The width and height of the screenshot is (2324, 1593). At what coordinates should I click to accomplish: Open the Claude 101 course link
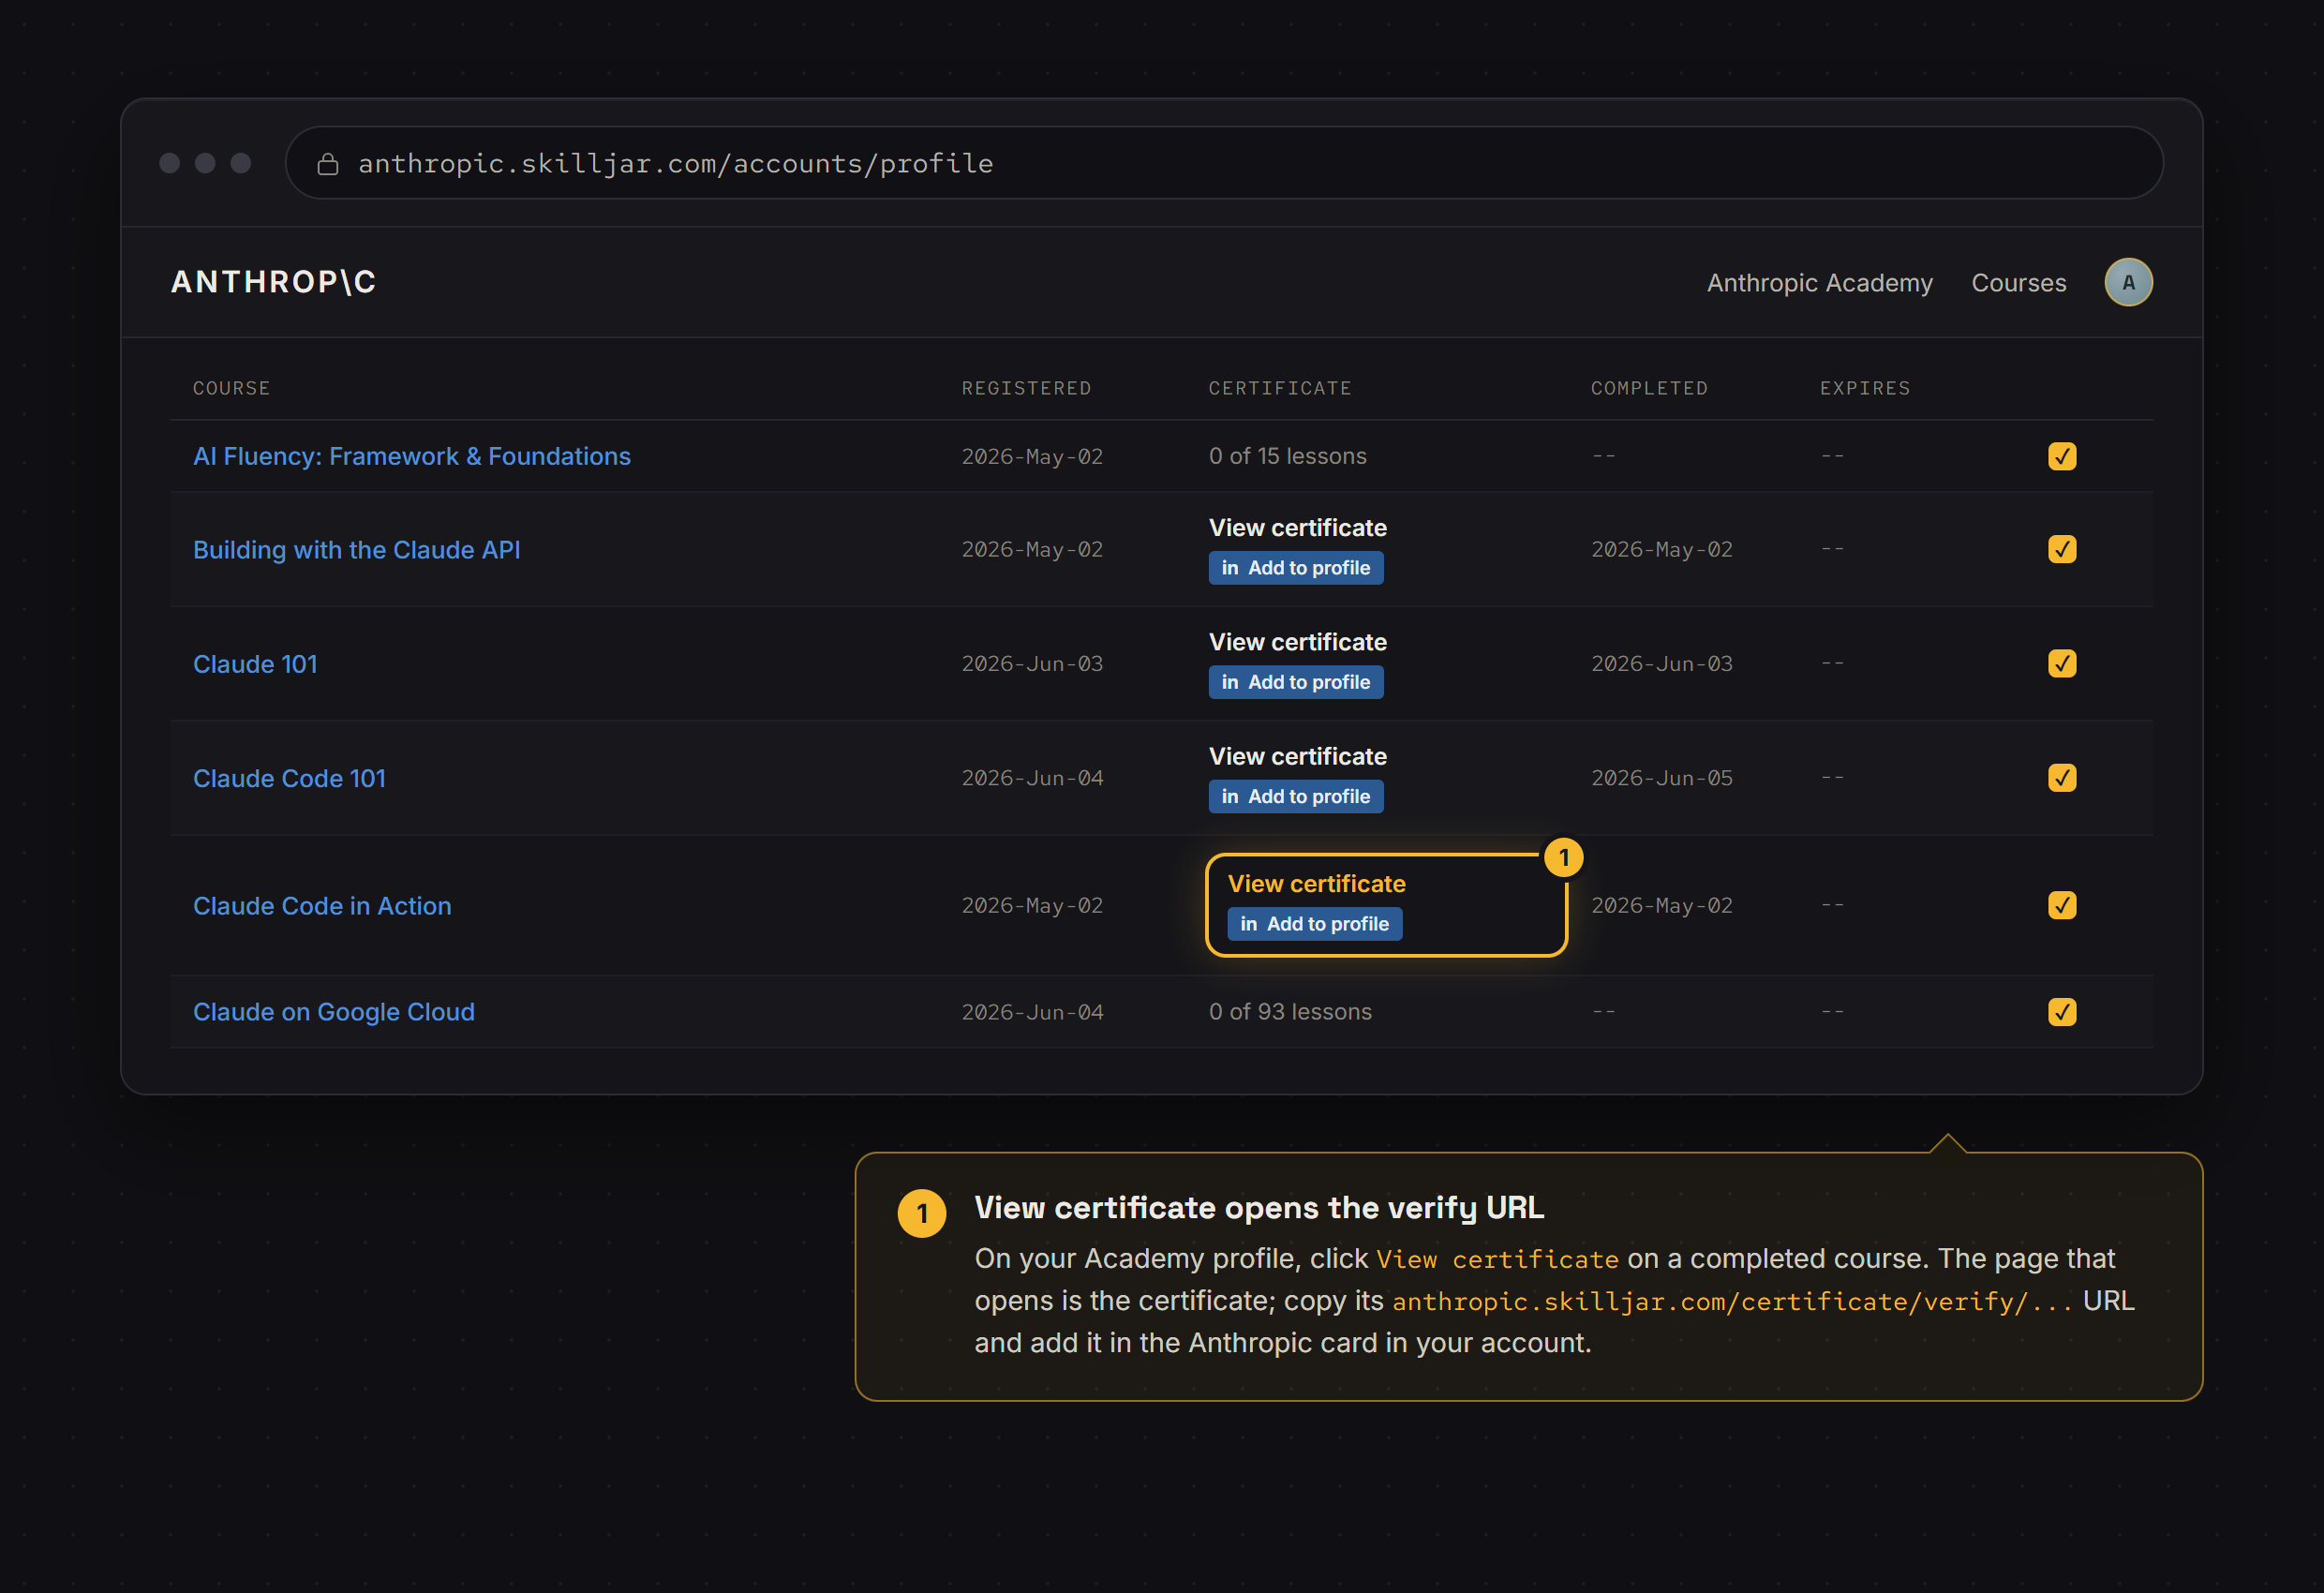pyautogui.click(x=255, y=664)
